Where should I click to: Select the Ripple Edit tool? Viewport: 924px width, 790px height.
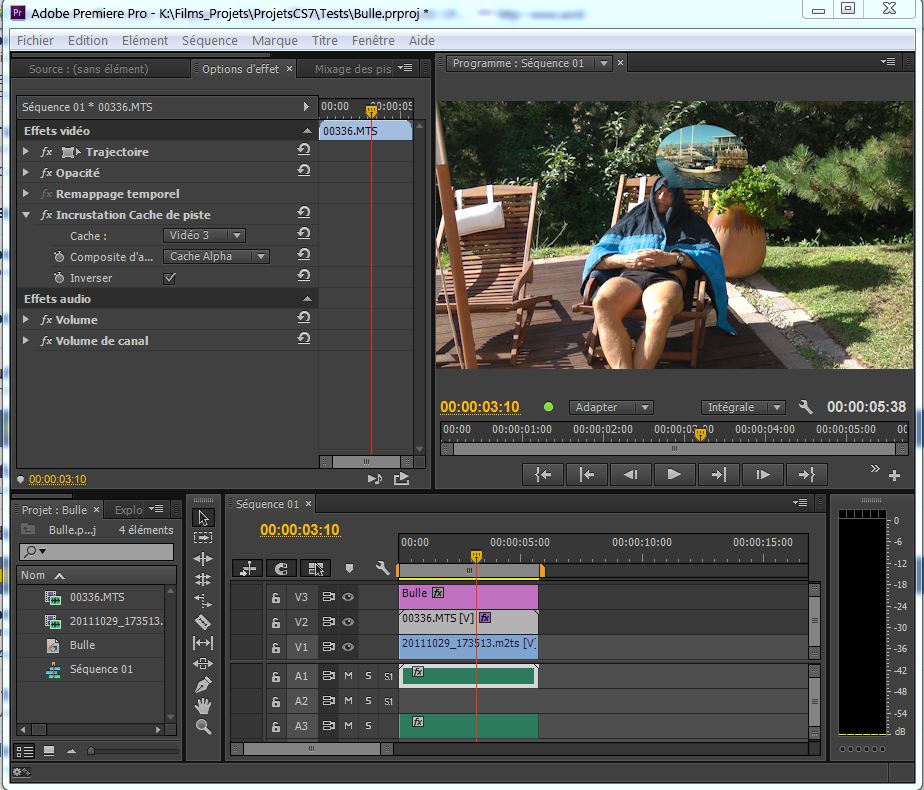pos(203,558)
